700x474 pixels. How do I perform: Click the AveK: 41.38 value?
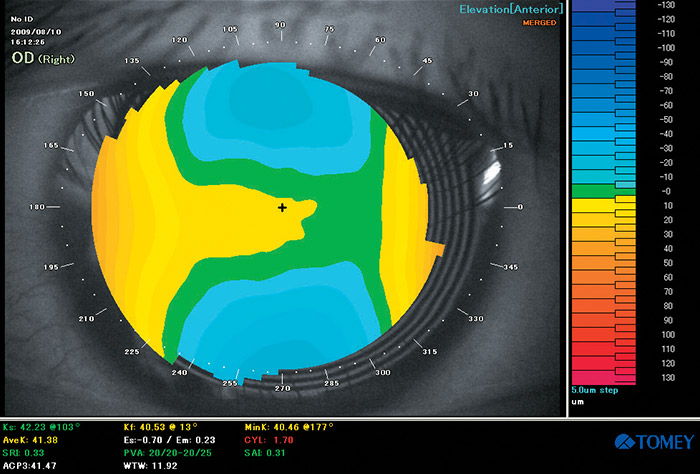pos(30,440)
